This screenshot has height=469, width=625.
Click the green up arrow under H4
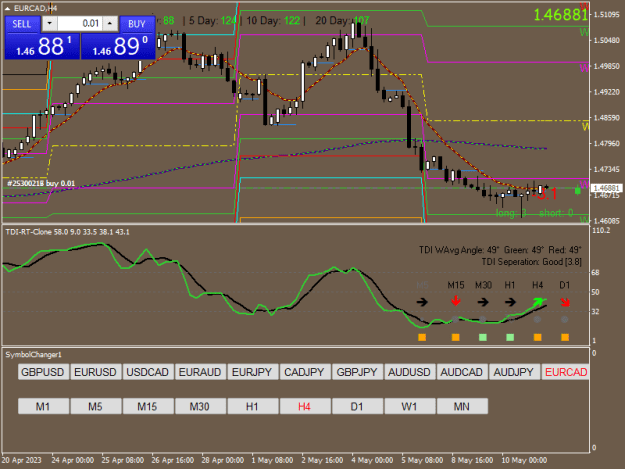pos(538,302)
